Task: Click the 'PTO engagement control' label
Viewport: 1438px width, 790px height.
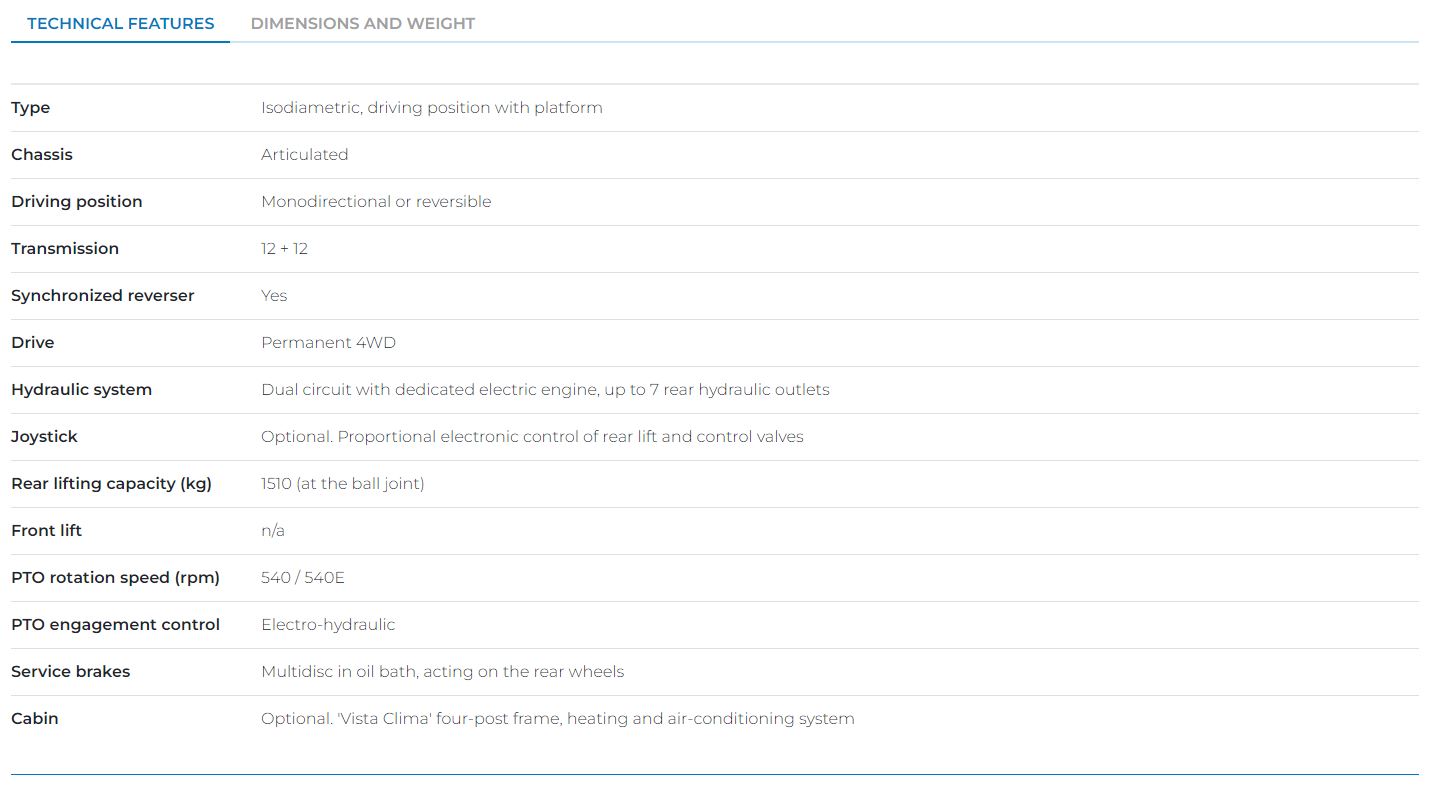Action: (115, 625)
